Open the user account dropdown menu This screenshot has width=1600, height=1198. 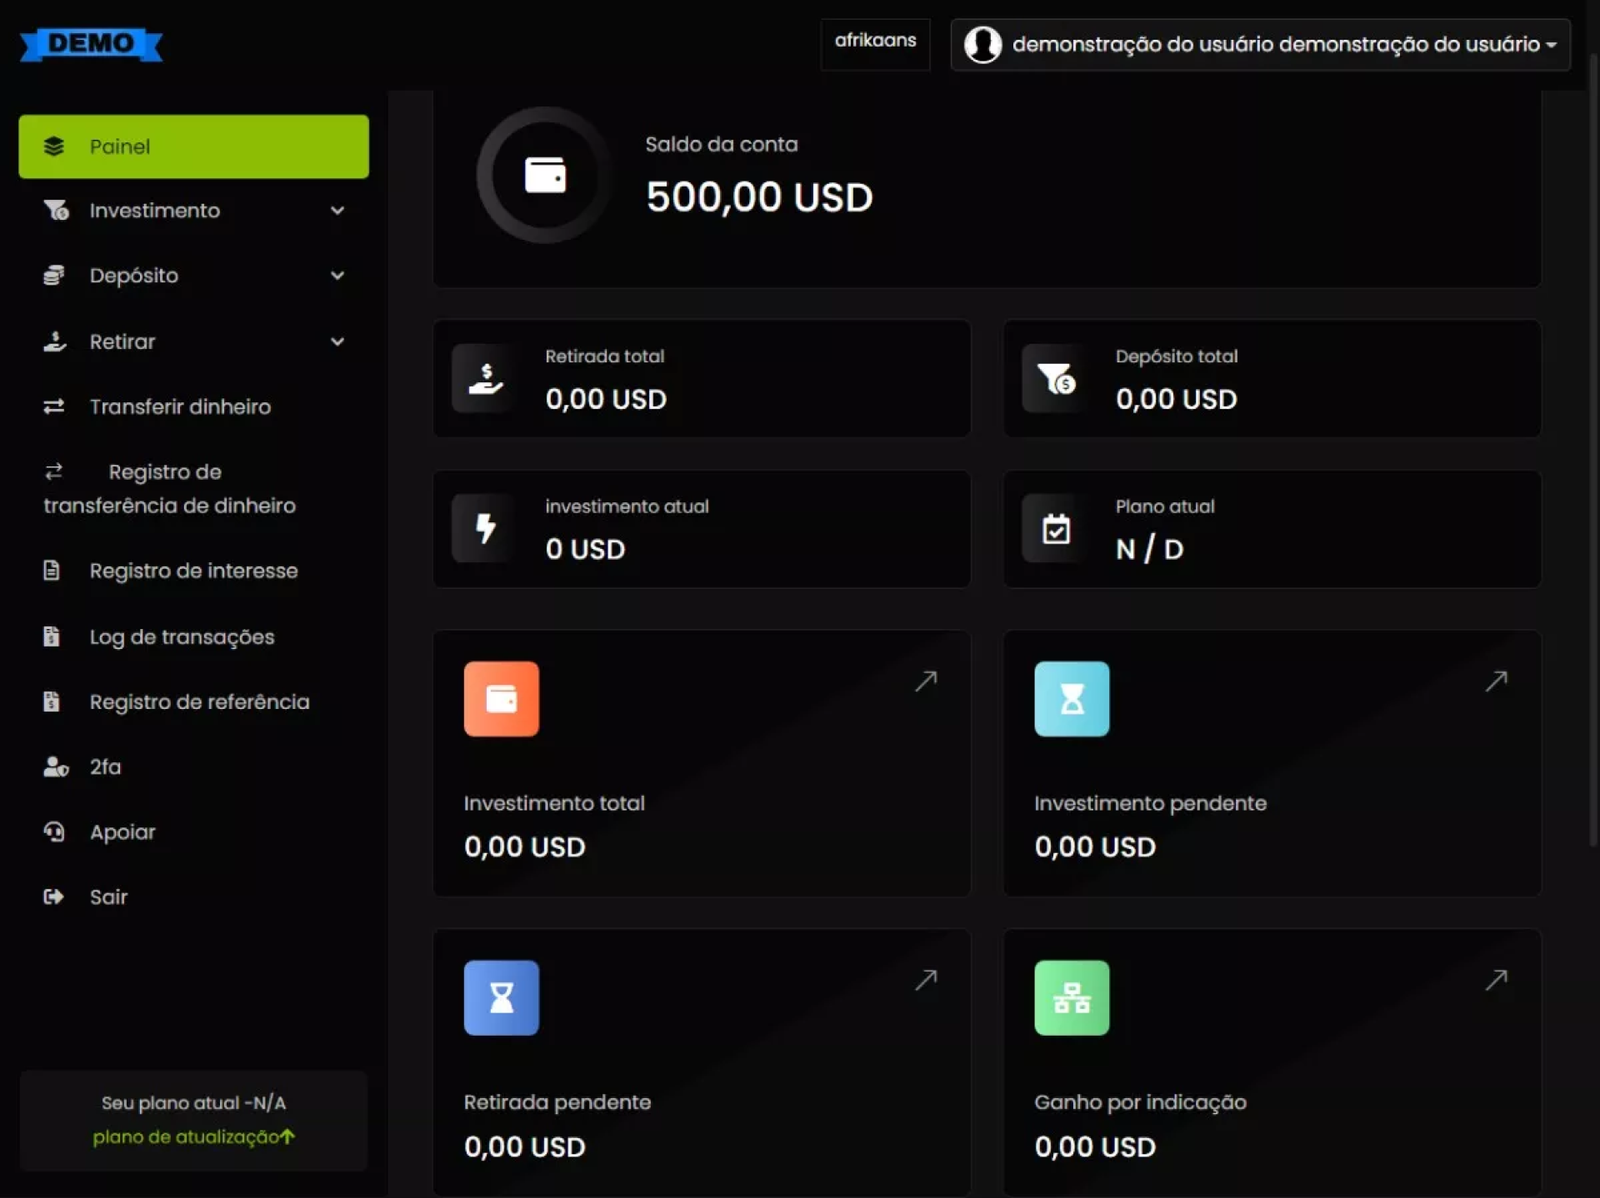click(1260, 45)
